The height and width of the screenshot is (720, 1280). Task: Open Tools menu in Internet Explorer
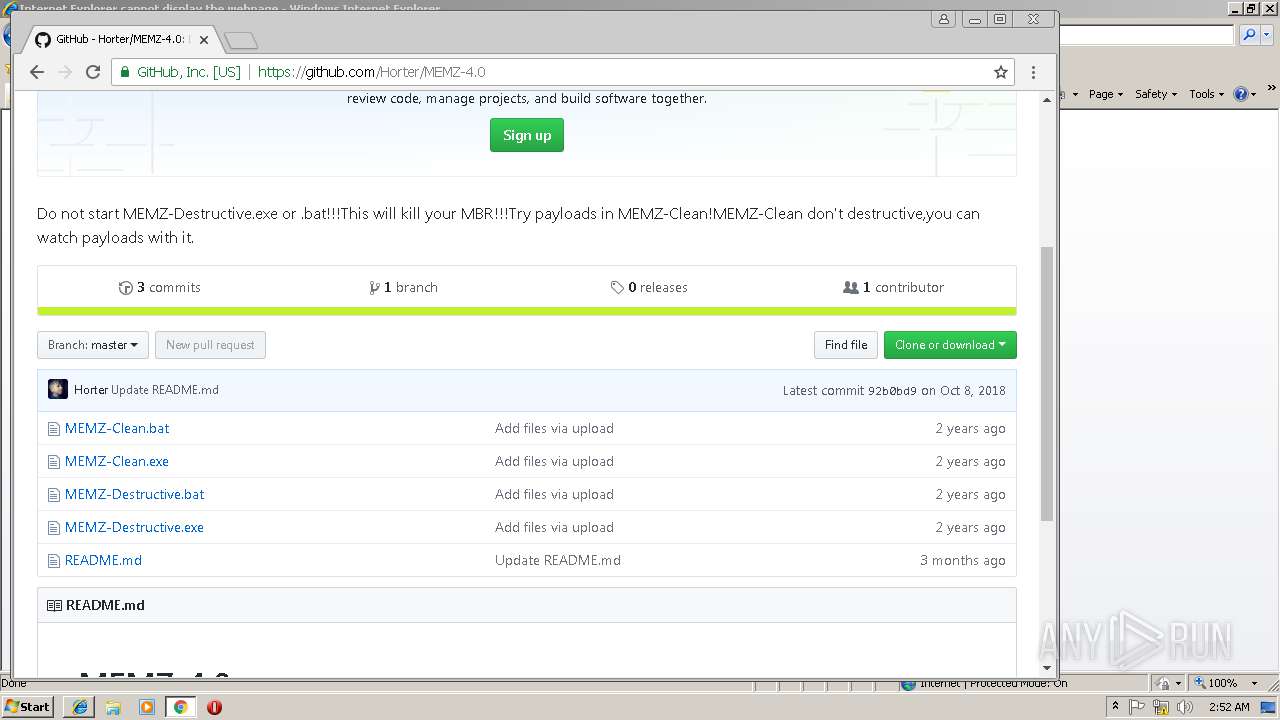pyautogui.click(x=1206, y=94)
